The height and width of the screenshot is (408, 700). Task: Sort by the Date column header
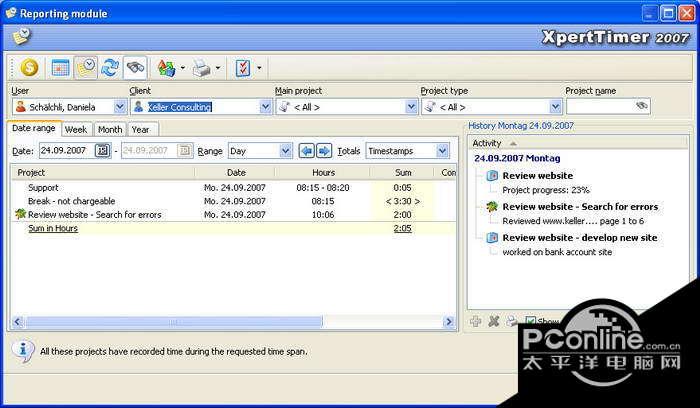[235, 172]
